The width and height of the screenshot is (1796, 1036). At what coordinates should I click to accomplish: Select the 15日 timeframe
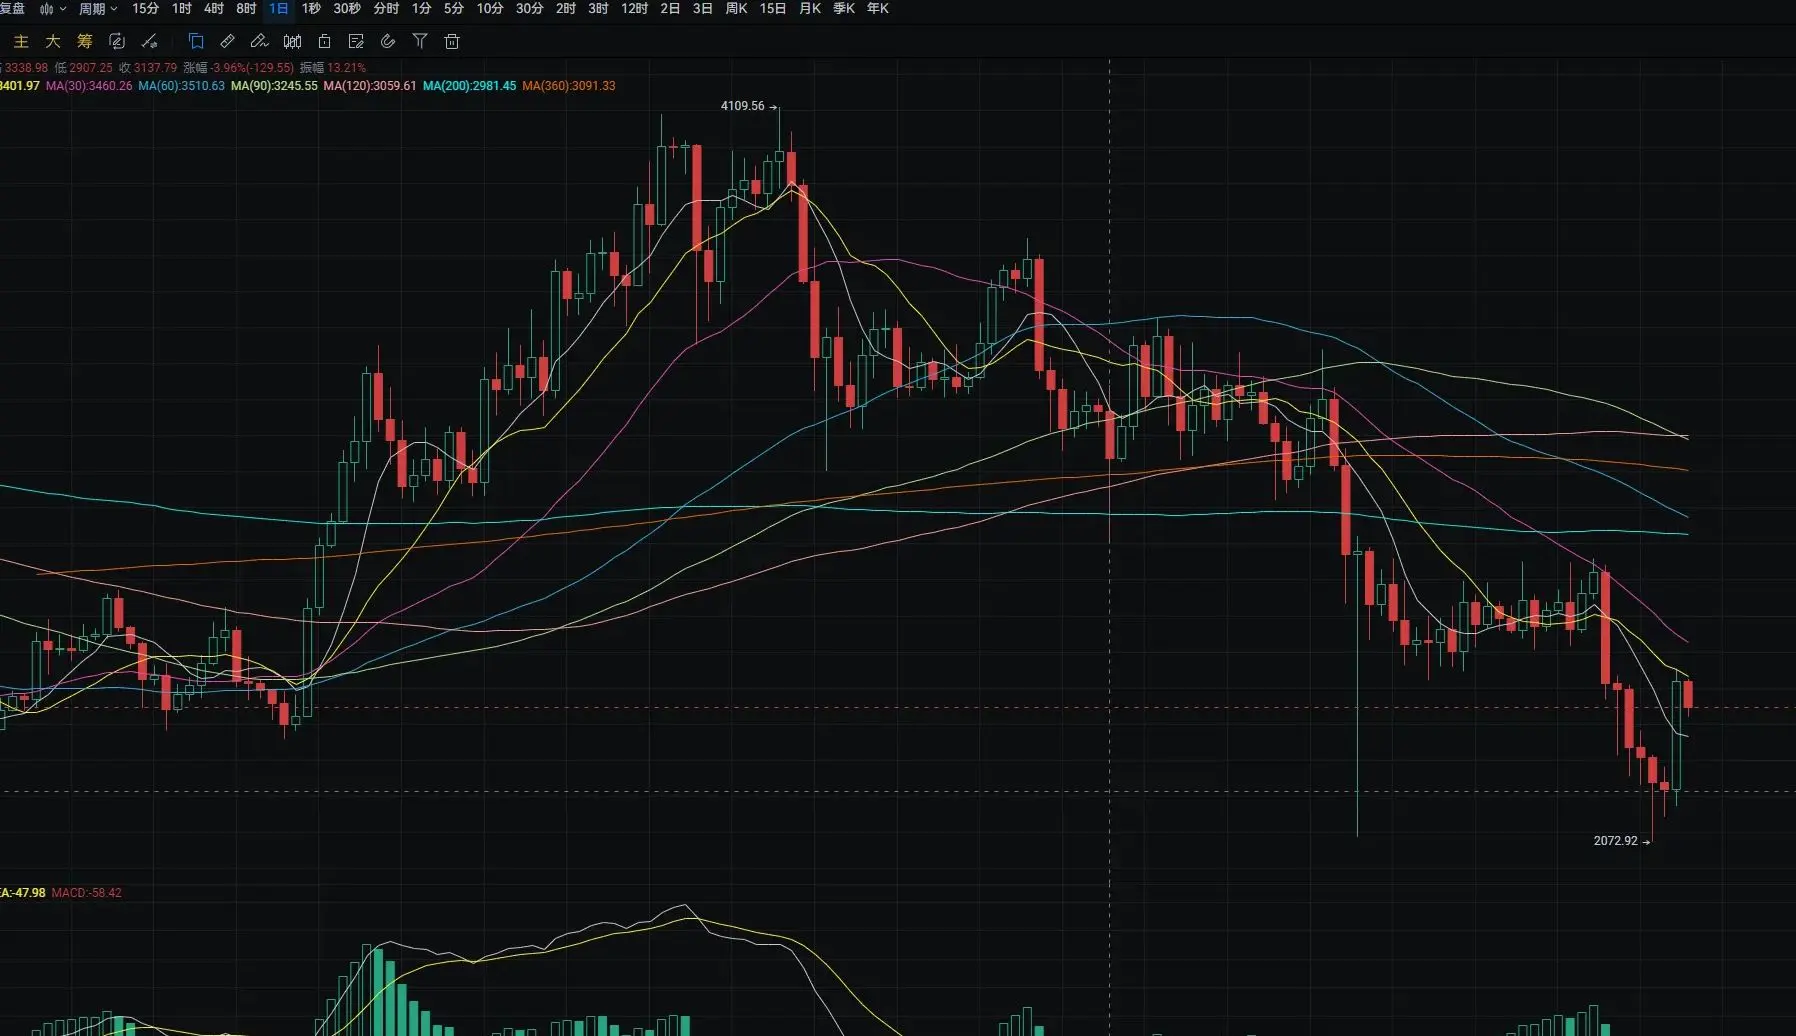pos(773,9)
